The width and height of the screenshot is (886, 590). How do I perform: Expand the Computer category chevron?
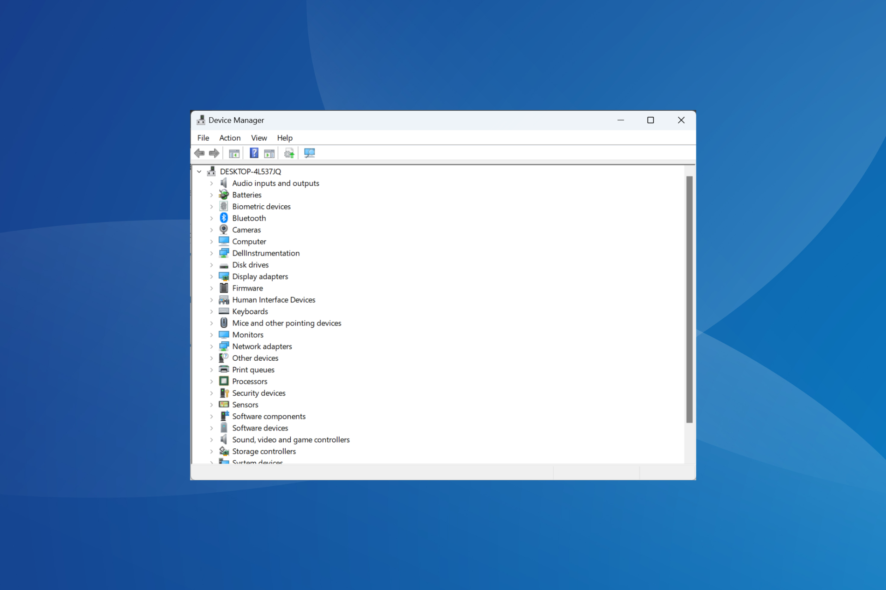[212, 241]
